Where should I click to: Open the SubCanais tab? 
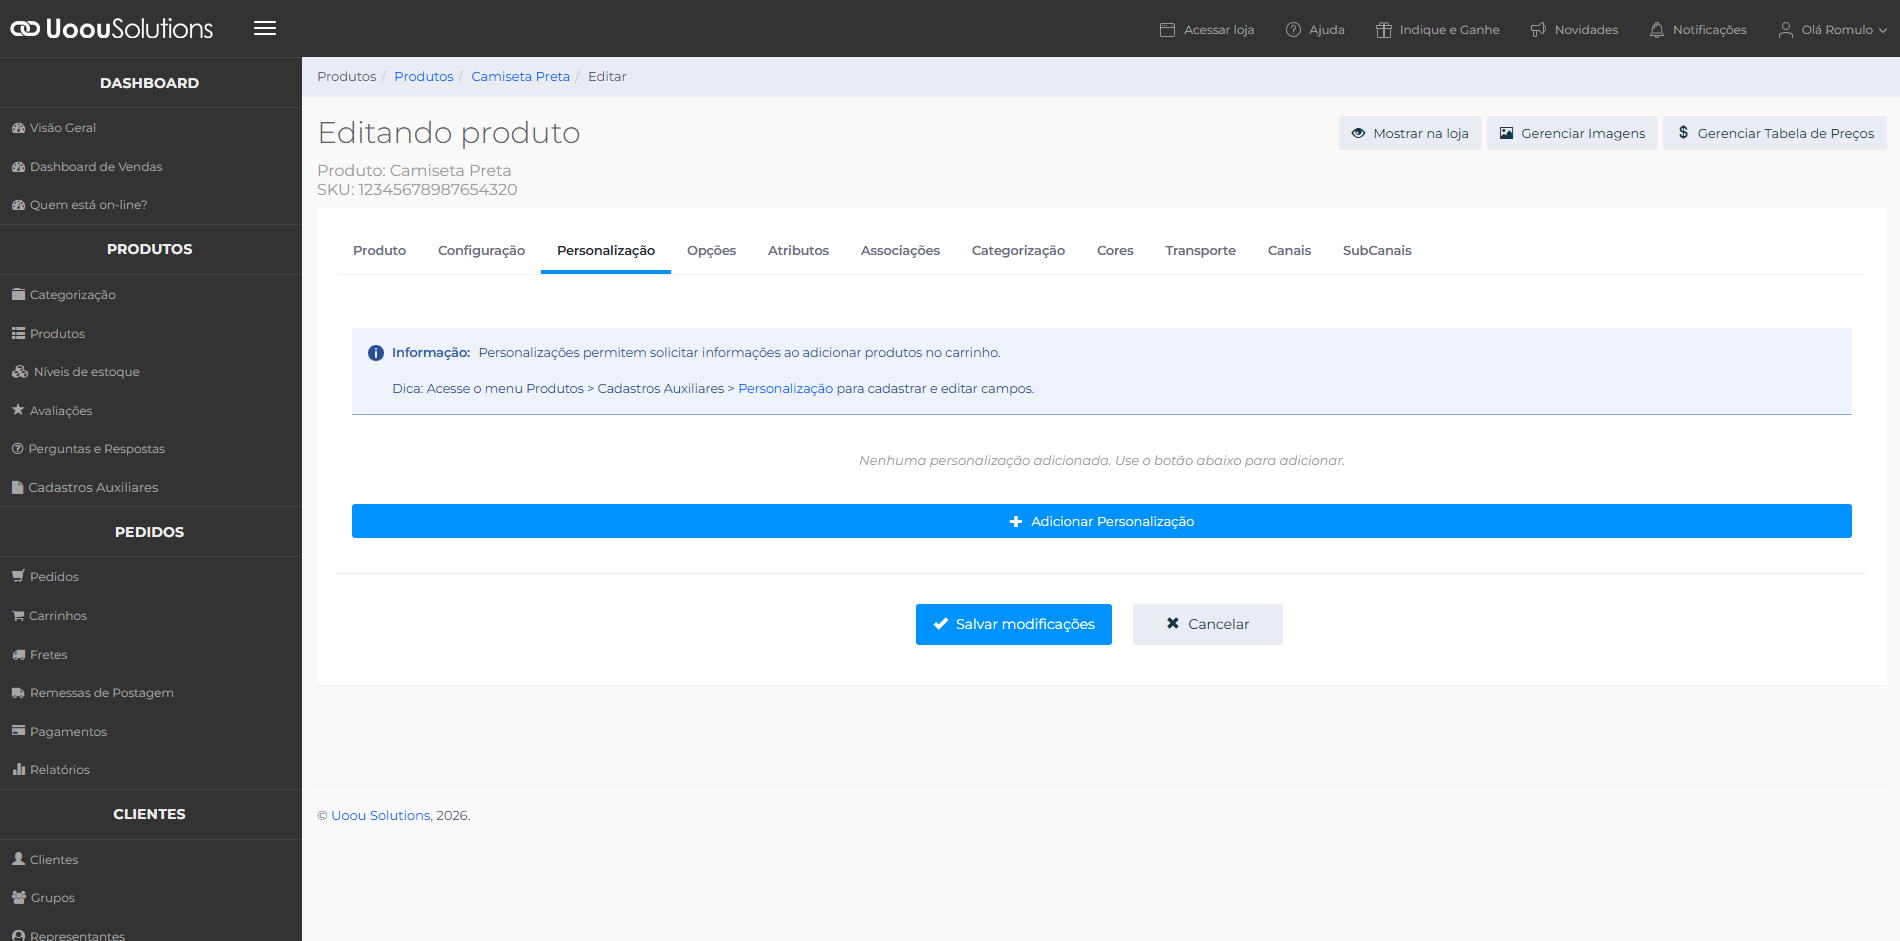click(x=1377, y=251)
